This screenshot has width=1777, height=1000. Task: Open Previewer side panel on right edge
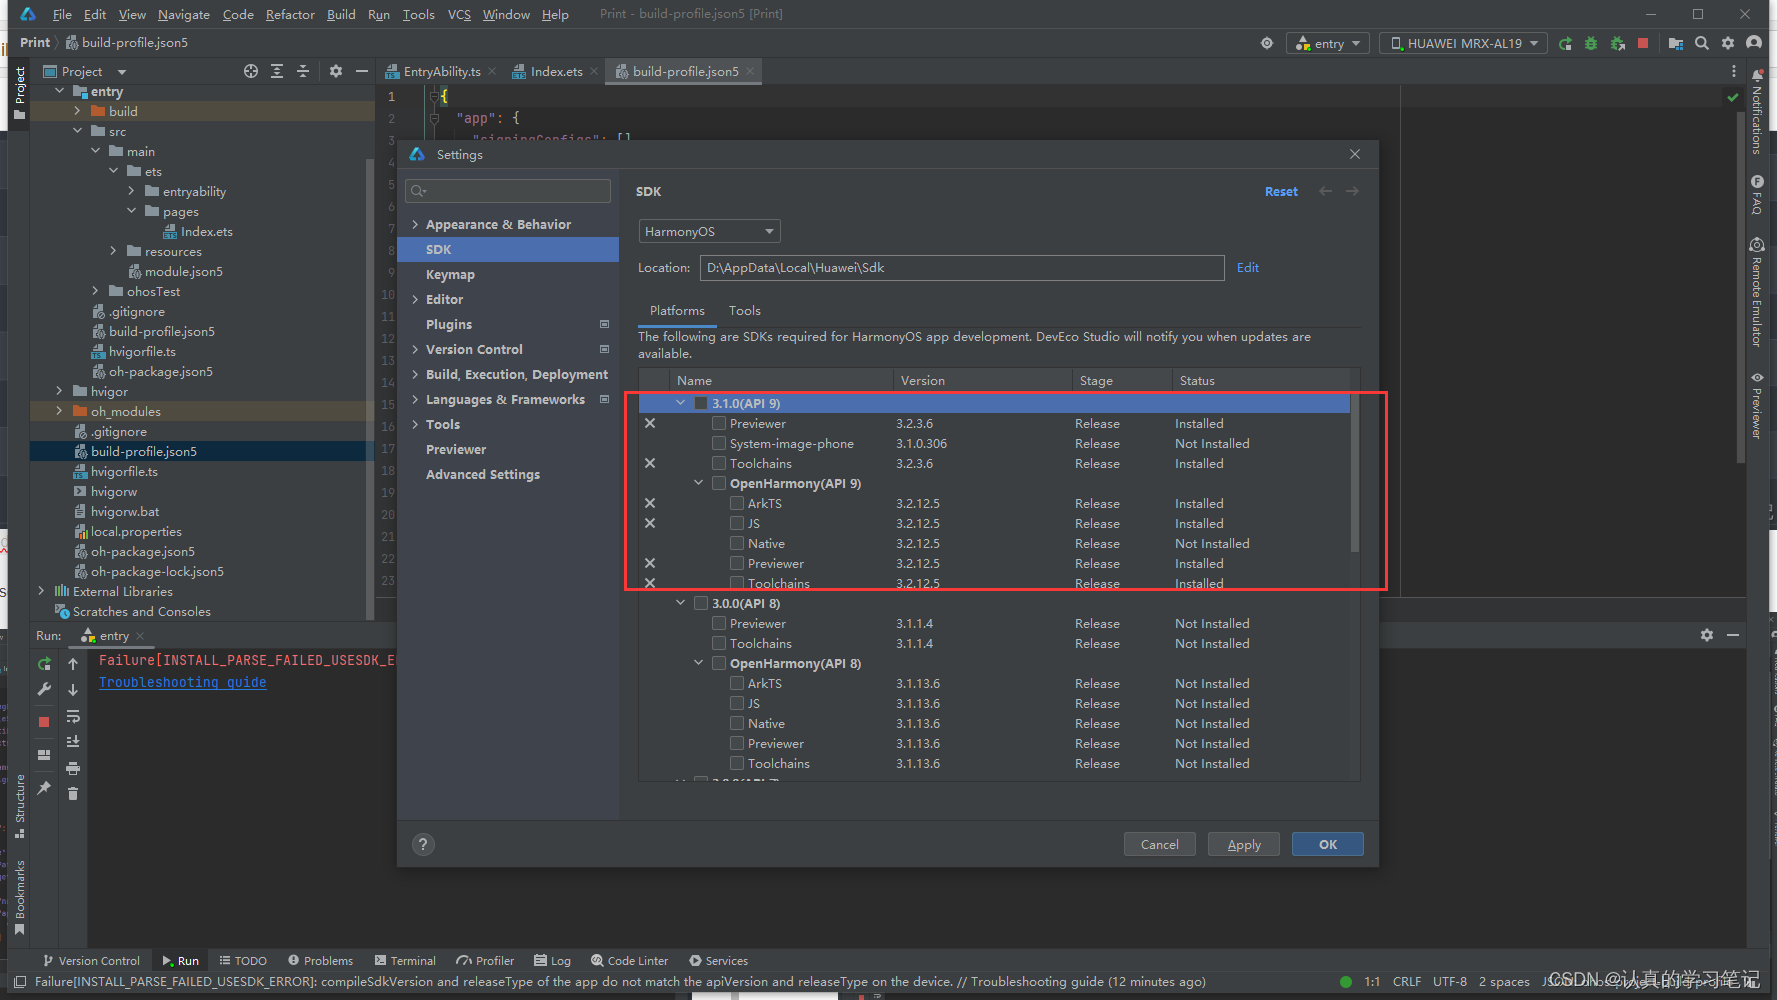pos(1757,405)
